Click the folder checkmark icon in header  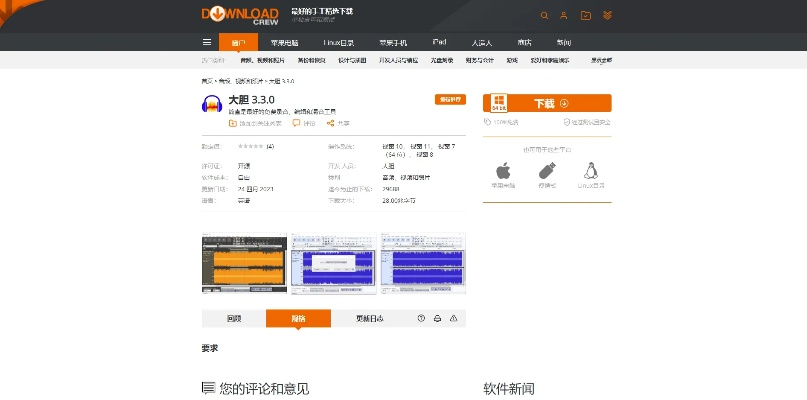tap(586, 15)
